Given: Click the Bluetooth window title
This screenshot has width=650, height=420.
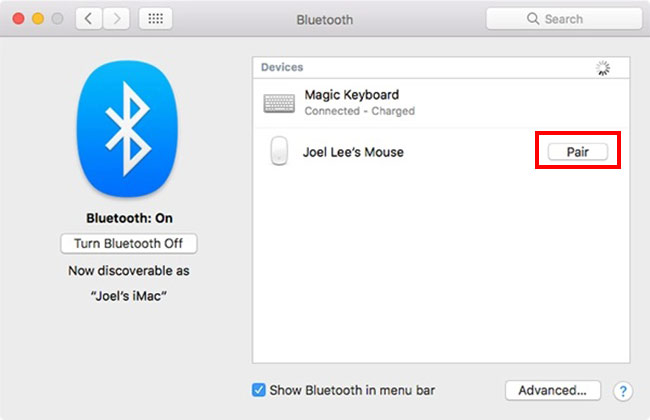Looking at the screenshot, I should click(325, 19).
